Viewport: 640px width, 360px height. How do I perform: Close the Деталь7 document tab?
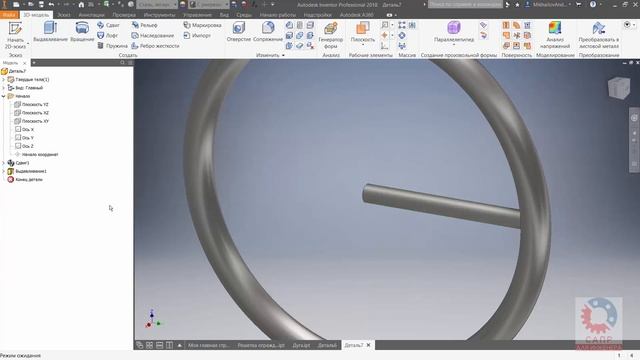369,345
